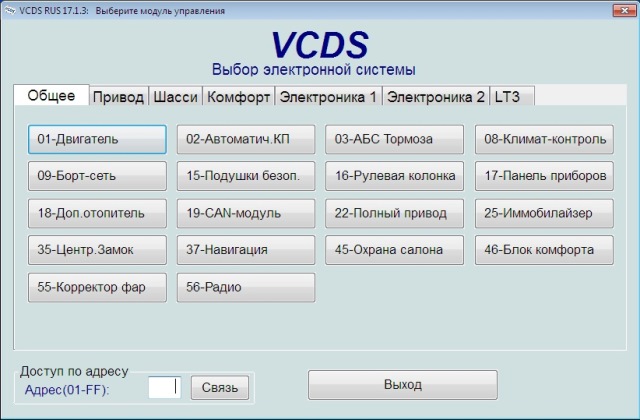This screenshot has height=420, width=640.
Task: Open 37-Навигация module
Action: (246, 250)
